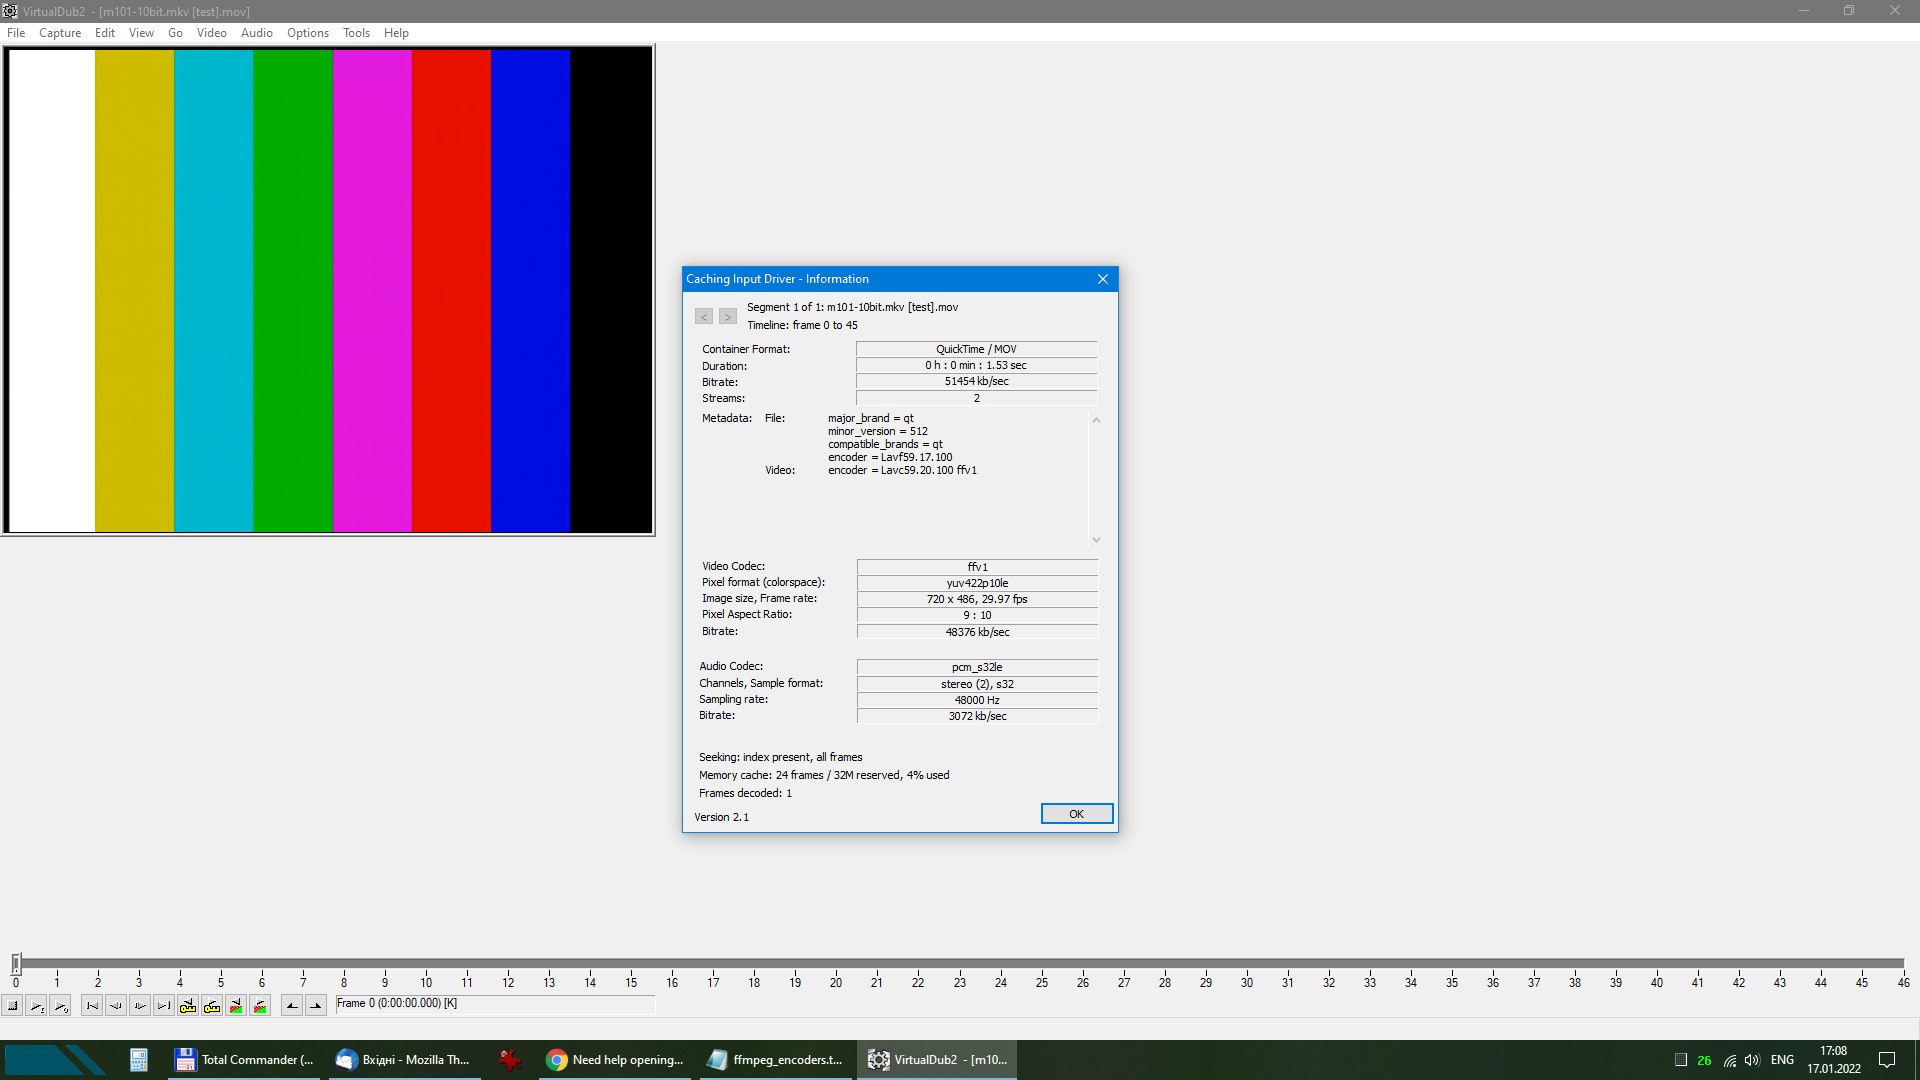Click frame 10 on the timeline ruler
The height and width of the screenshot is (1080, 1920).
426,982
